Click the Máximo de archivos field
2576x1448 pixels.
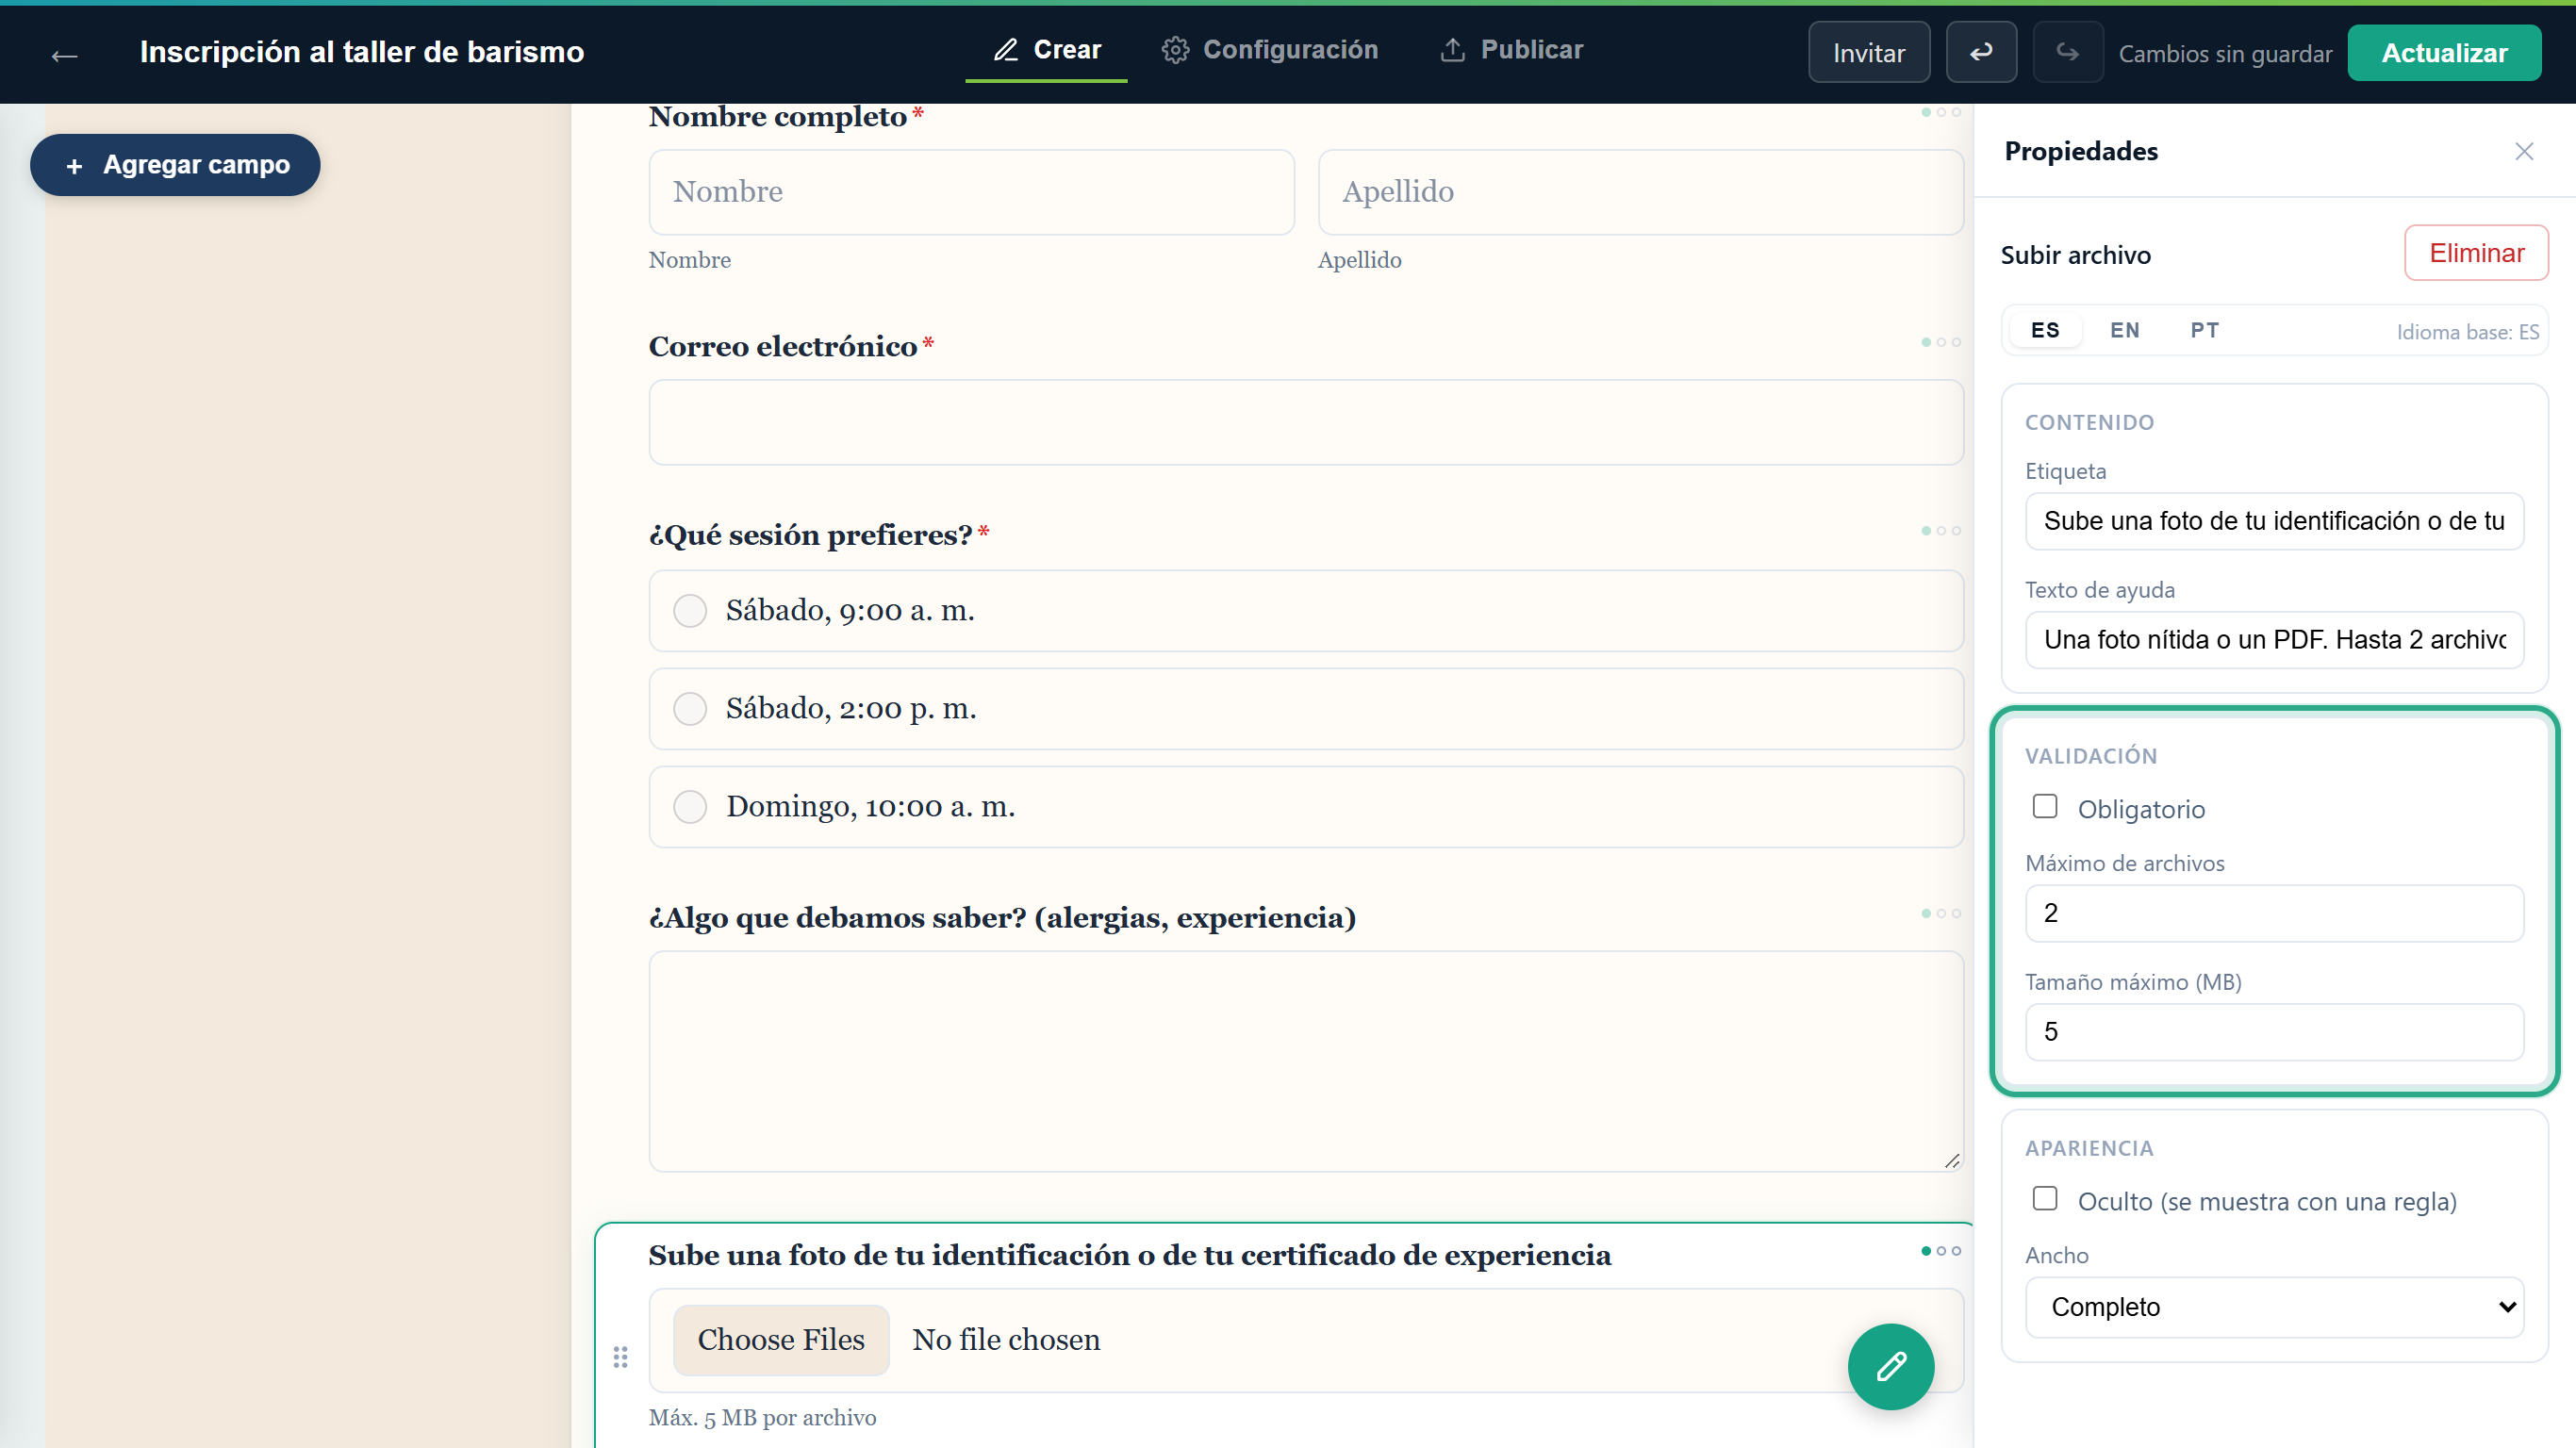(x=2274, y=913)
